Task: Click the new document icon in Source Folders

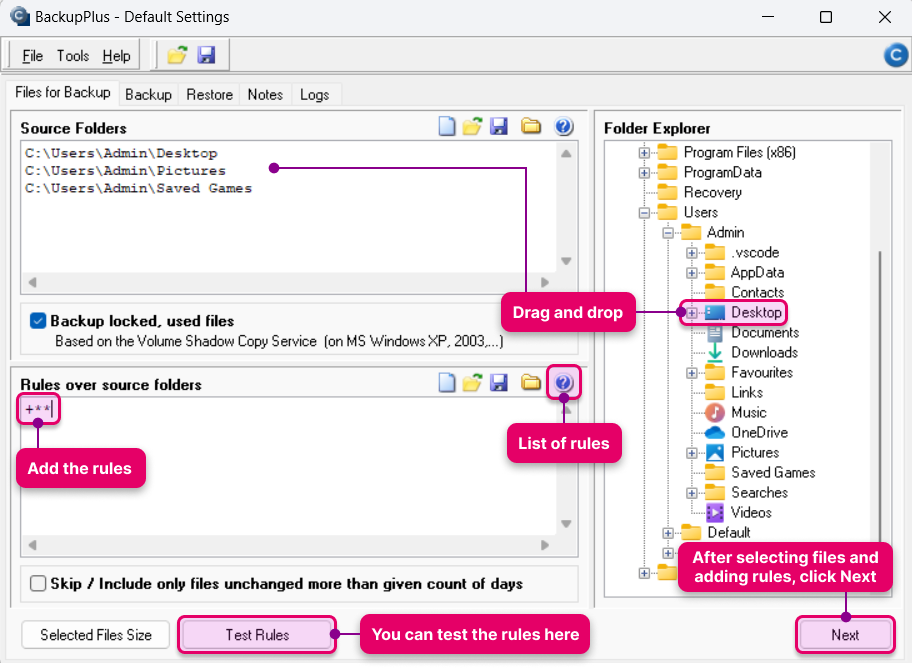Action: (x=447, y=126)
